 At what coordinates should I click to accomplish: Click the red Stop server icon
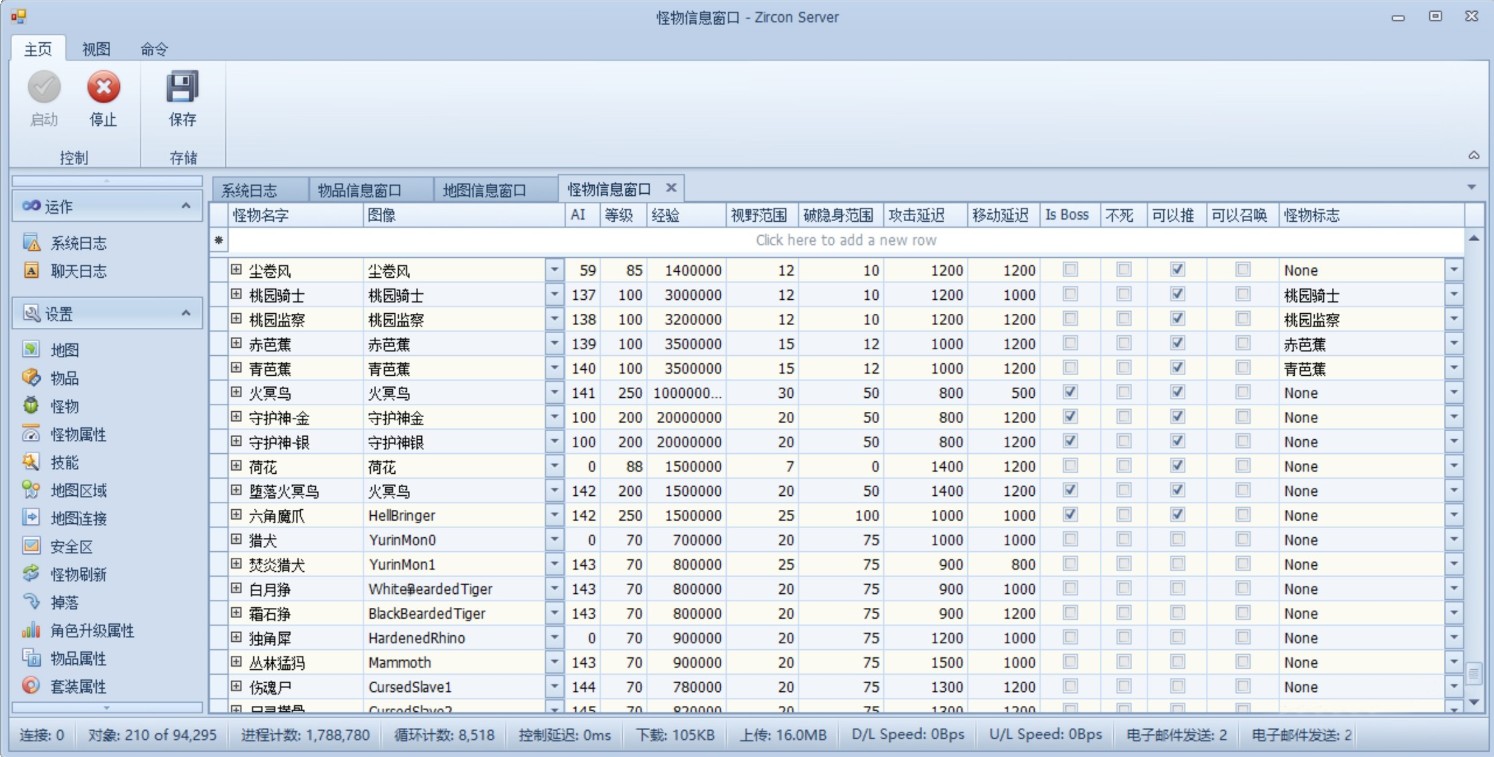[x=103, y=88]
